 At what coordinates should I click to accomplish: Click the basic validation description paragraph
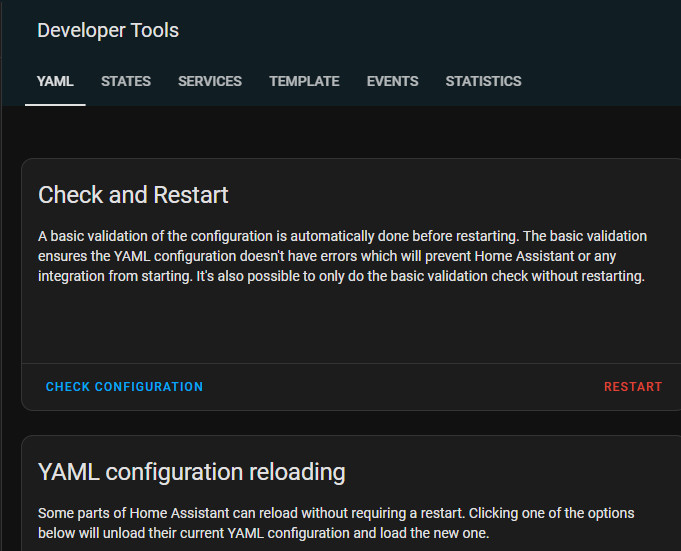[340, 256]
